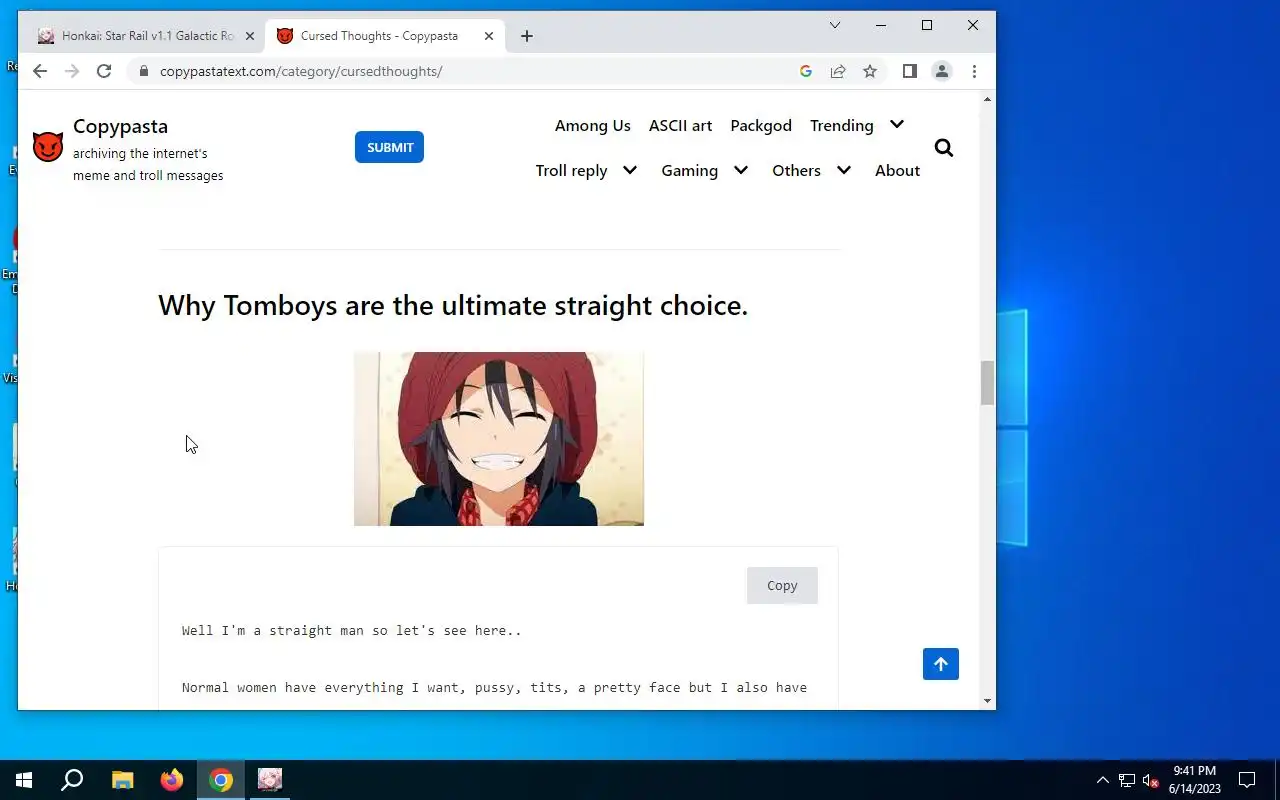Close the Honkai Star Rail tab
The height and width of the screenshot is (800, 1280).
pyautogui.click(x=250, y=36)
